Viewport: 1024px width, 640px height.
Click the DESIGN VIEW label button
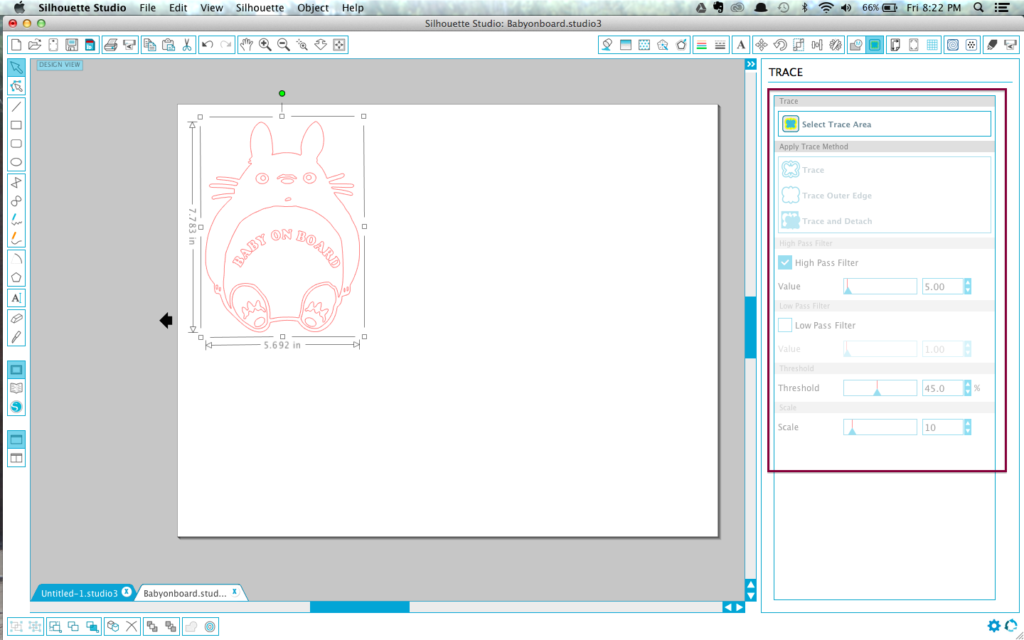pyautogui.click(x=59, y=65)
